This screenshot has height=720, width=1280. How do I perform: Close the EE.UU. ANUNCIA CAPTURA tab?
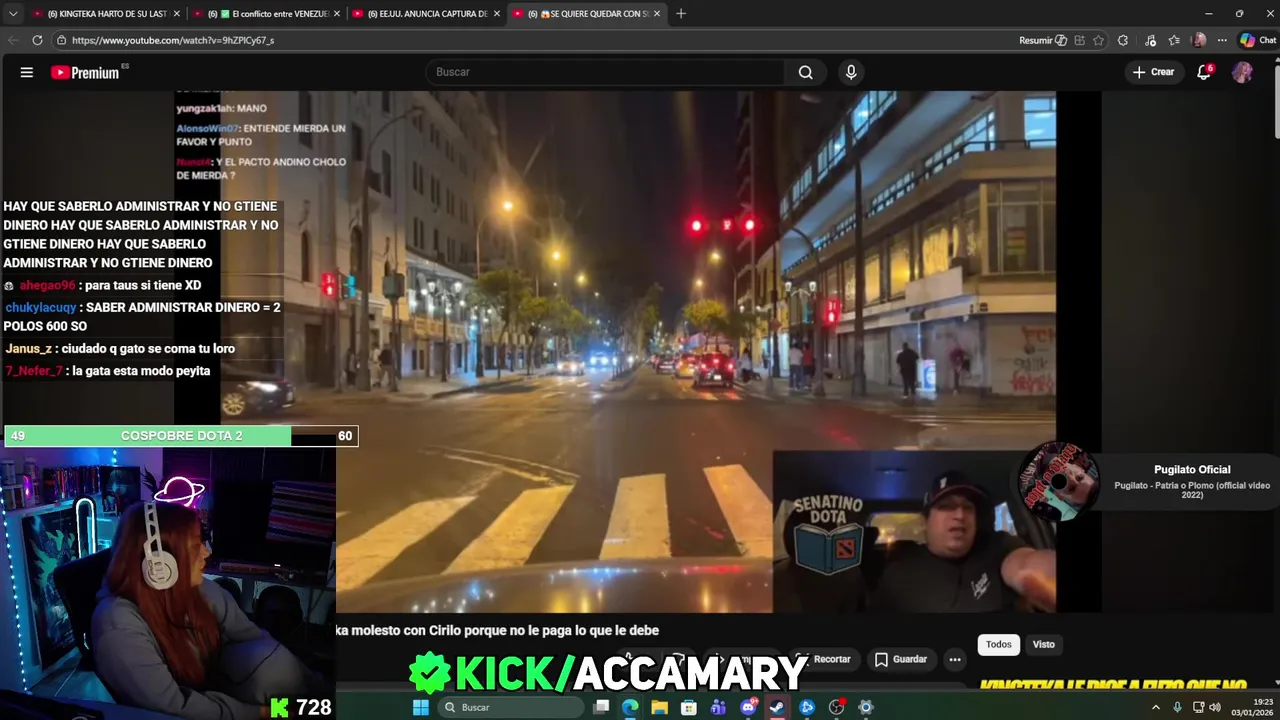pos(497,13)
